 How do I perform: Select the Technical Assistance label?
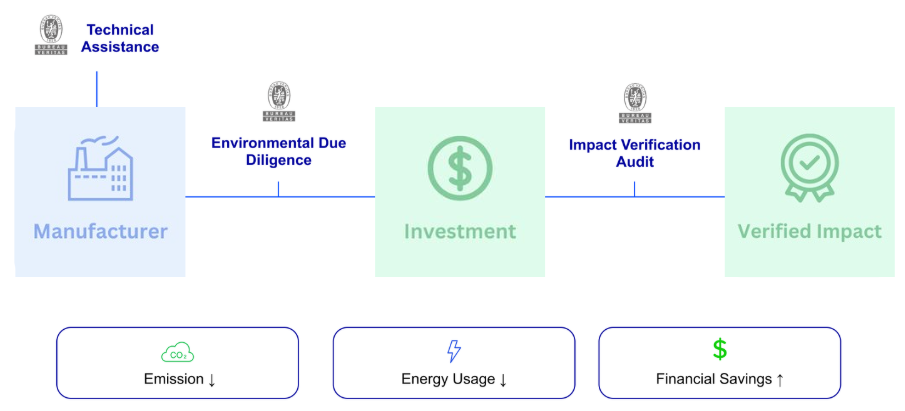(120, 38)
